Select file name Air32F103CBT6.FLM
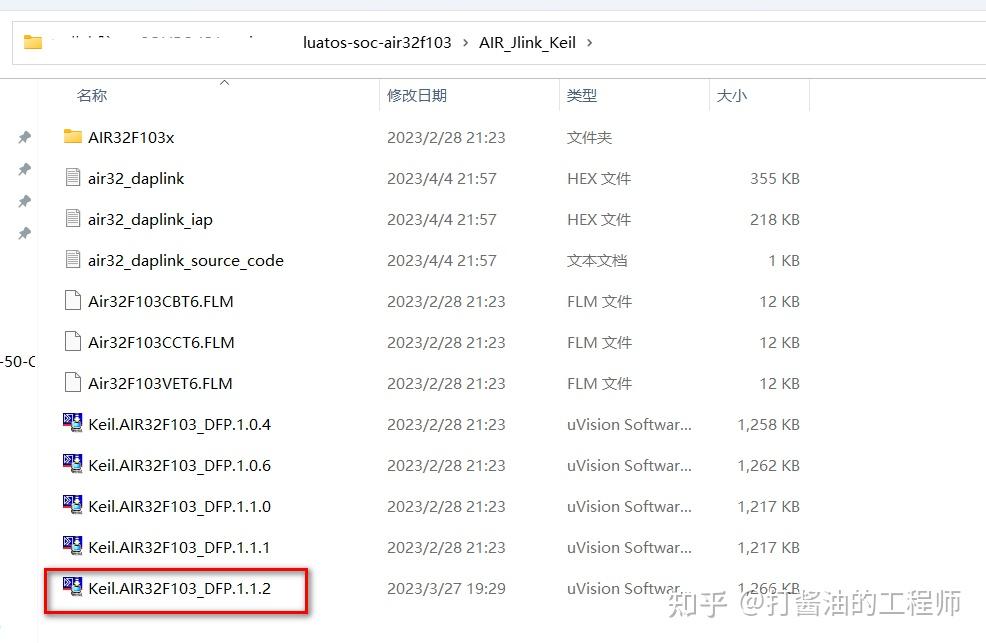986x643 pixels. [160, 302]
